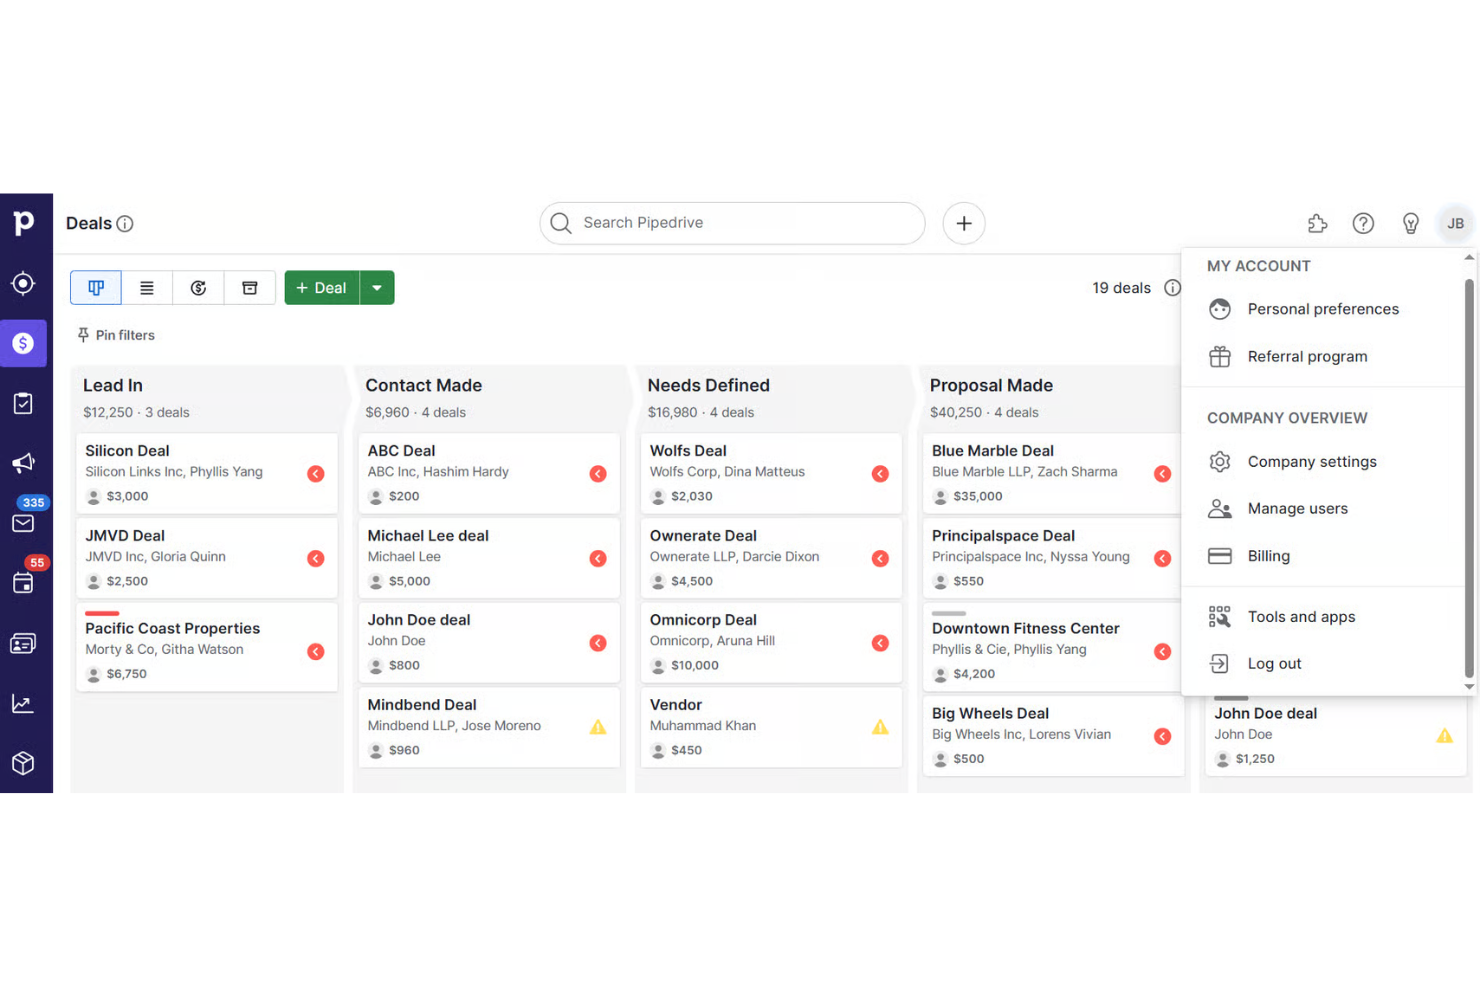This screenshot has width=1480, height=987.
Task: Open Products box icon in sidebar
Action: [x=23, y=763]
